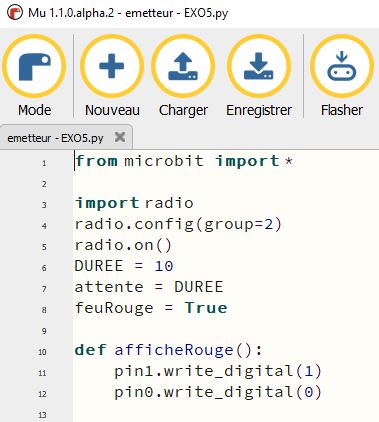The image size is (379, 422).
Task: Click the Mode label text
Action: pos(34,110)
